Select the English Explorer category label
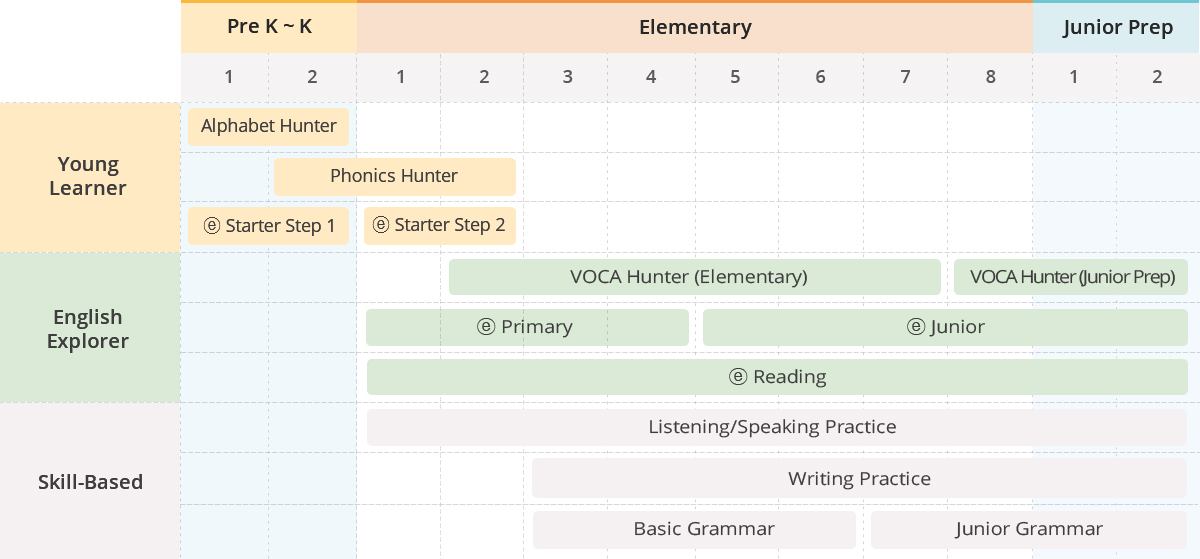Image resolution: width=1200 pixels, height=559 pixels. [90, 328]
